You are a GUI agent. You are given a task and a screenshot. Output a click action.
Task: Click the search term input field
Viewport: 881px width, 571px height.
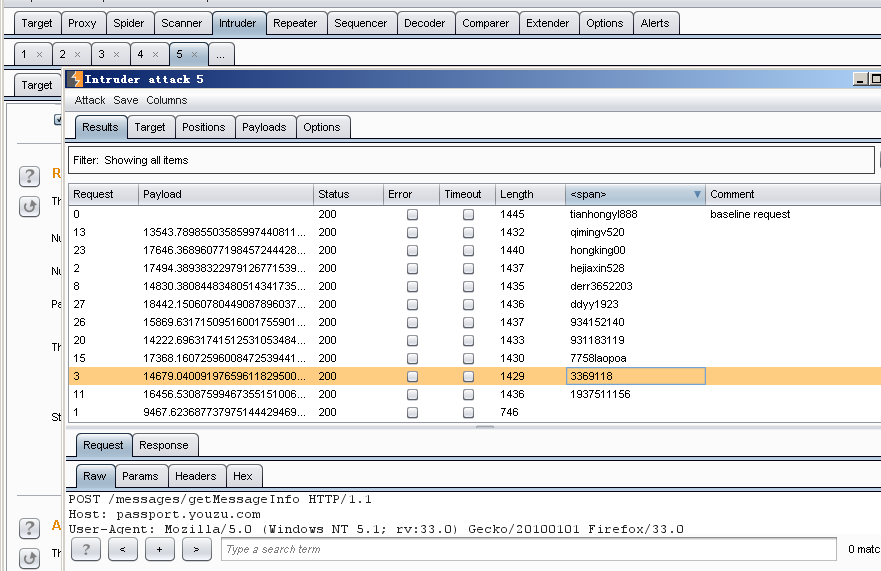(x=529, y=549)
